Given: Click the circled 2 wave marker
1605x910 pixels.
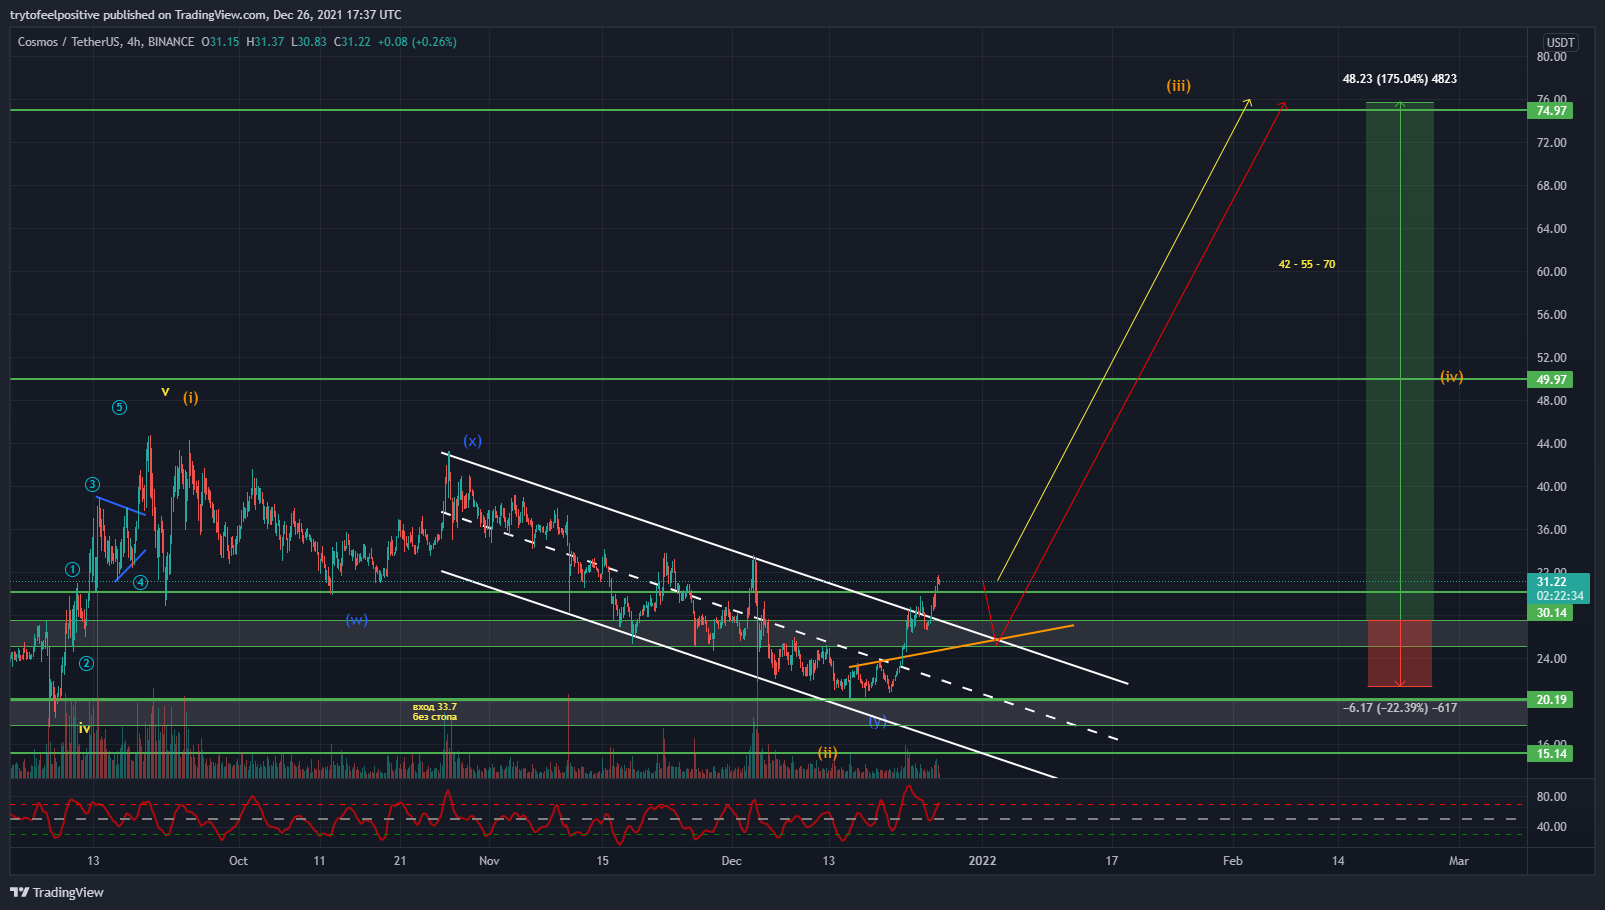Looking at the screenshot, I should click(87, 664).
